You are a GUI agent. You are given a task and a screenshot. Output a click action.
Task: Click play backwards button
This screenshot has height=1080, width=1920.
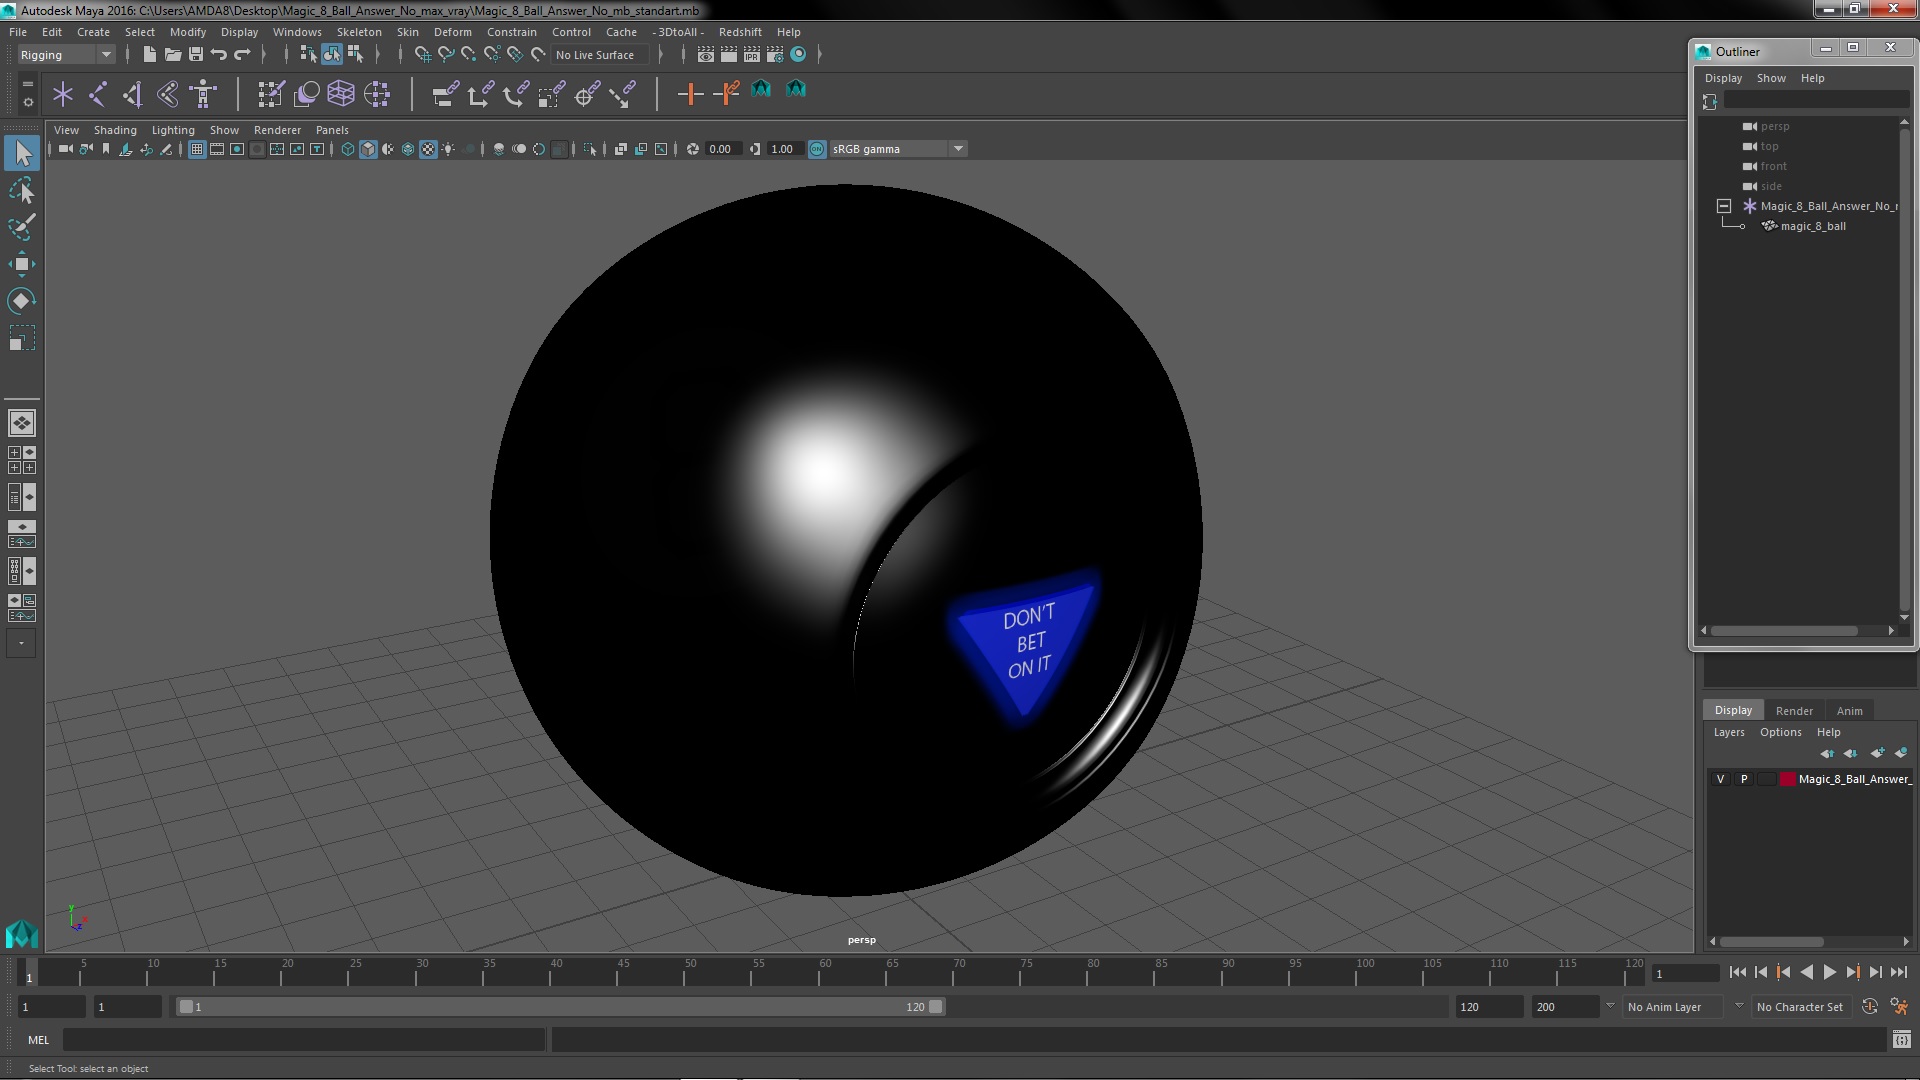coord(1806,972)
